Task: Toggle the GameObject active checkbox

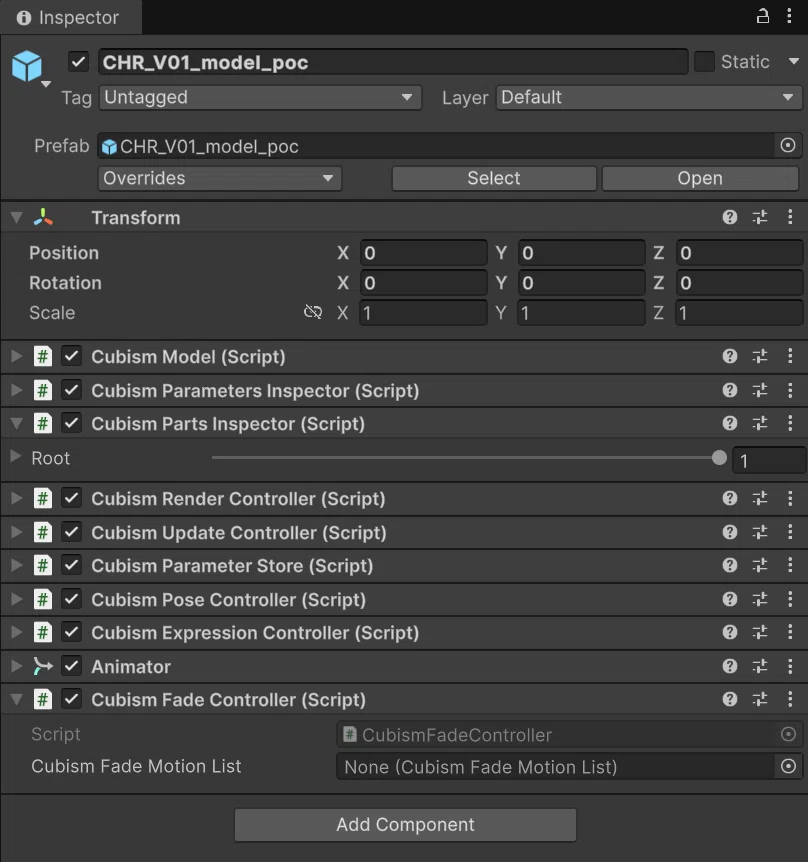Action: pyautogui.click(x=79, y=61)
